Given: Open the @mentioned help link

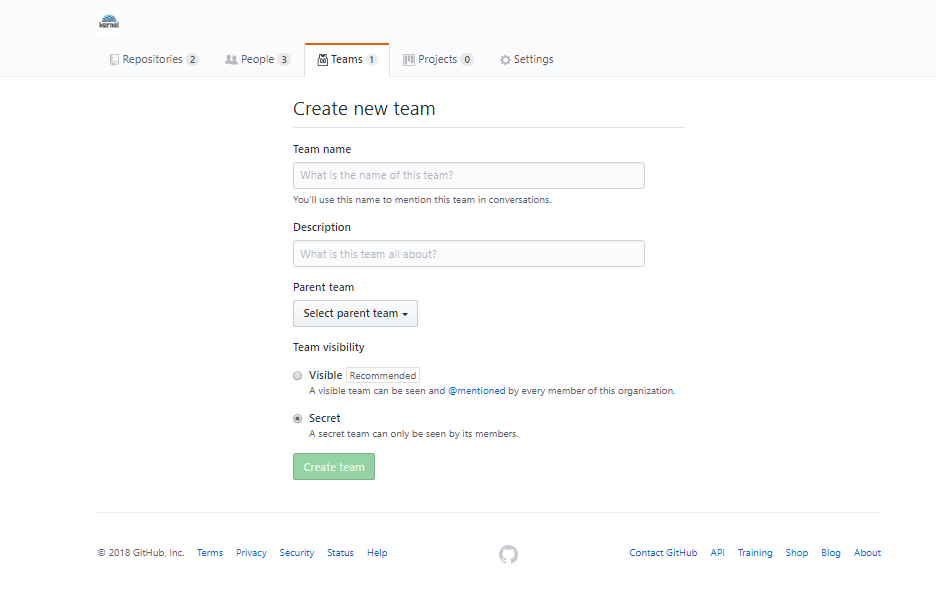Looking at the screenshot, I should [476, 391].
